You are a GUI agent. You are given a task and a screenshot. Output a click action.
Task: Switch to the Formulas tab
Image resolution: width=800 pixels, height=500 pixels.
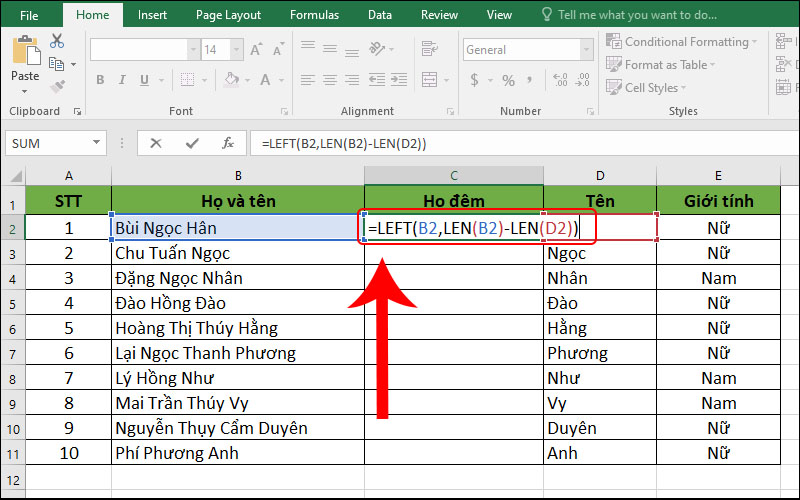click(314, 15)
